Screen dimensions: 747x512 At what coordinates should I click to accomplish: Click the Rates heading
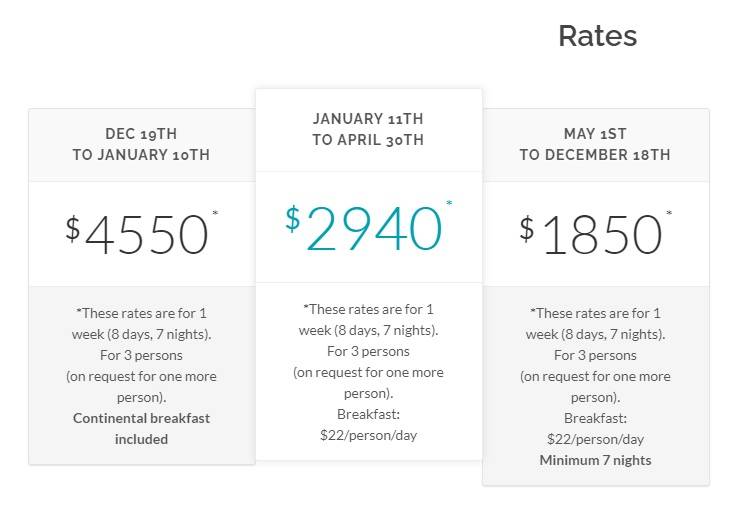point(597,36)
